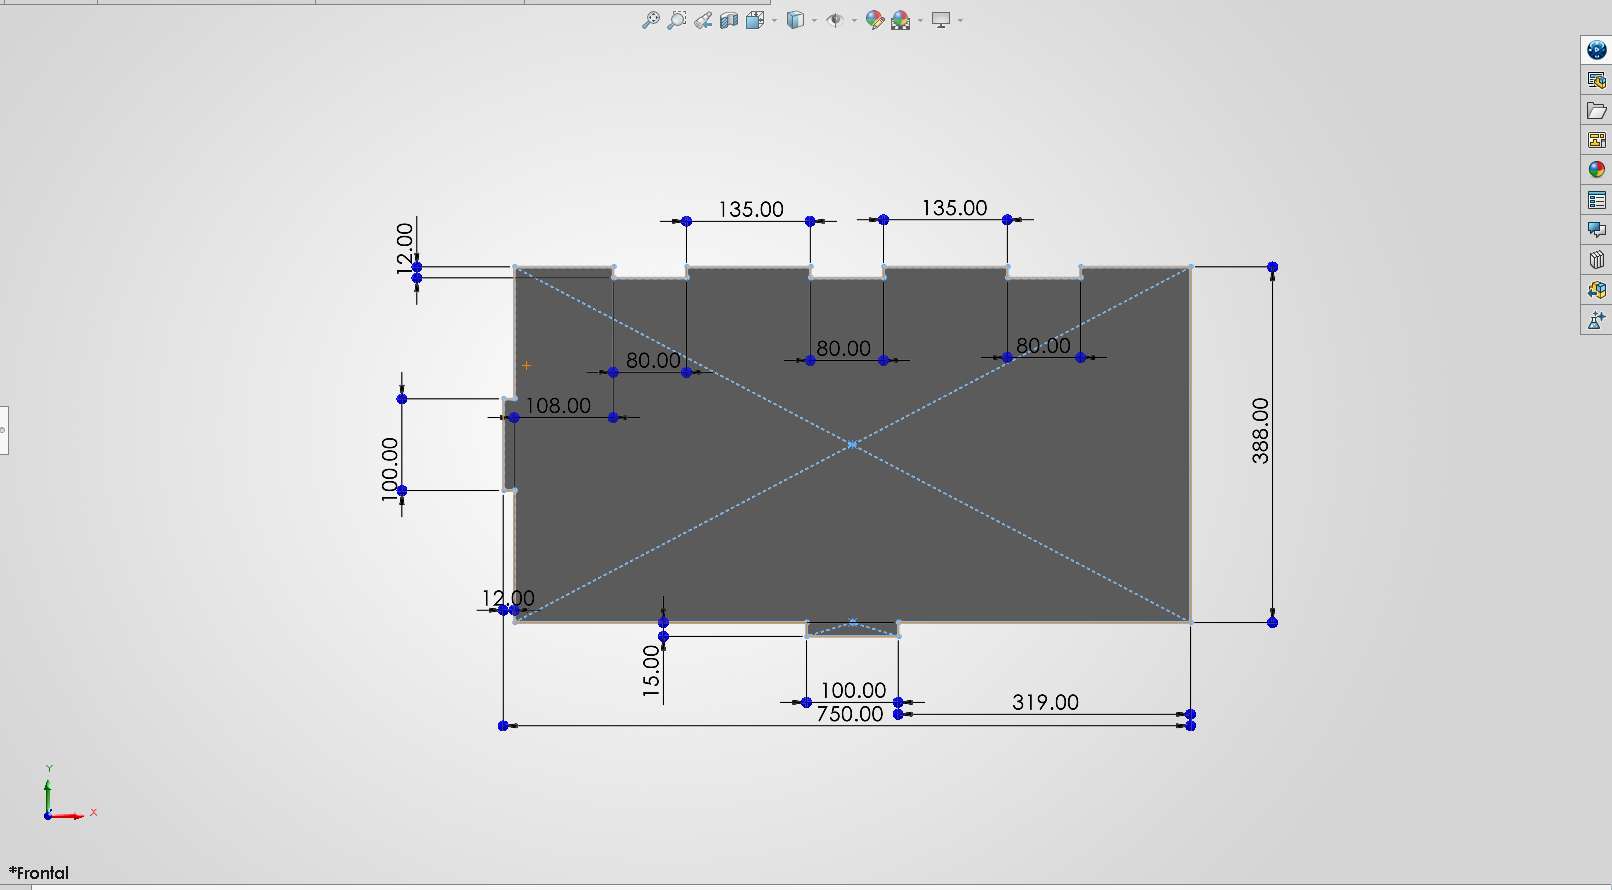Go back to the Previous View

[703, 20]
